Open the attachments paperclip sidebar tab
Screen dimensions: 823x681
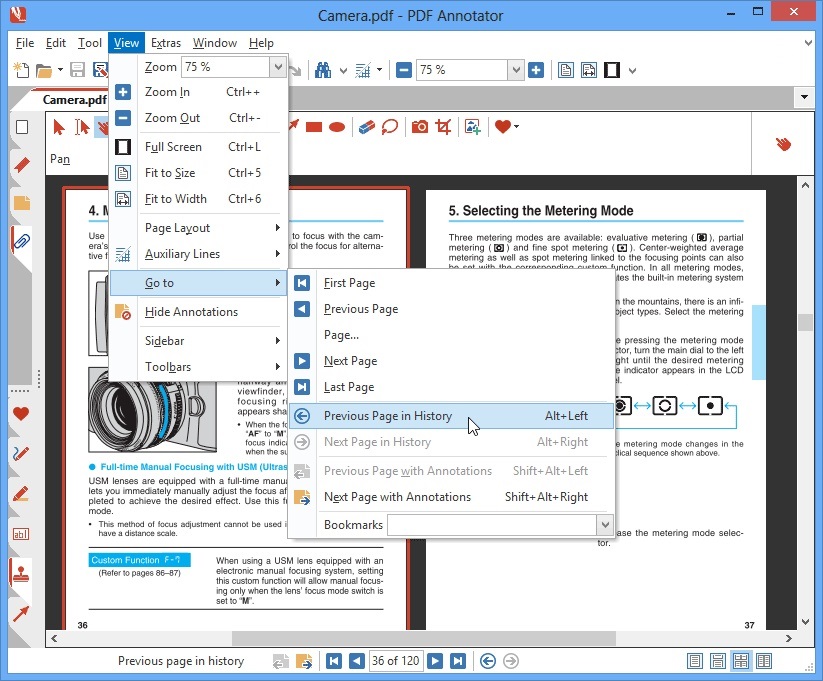click(20, 240)
